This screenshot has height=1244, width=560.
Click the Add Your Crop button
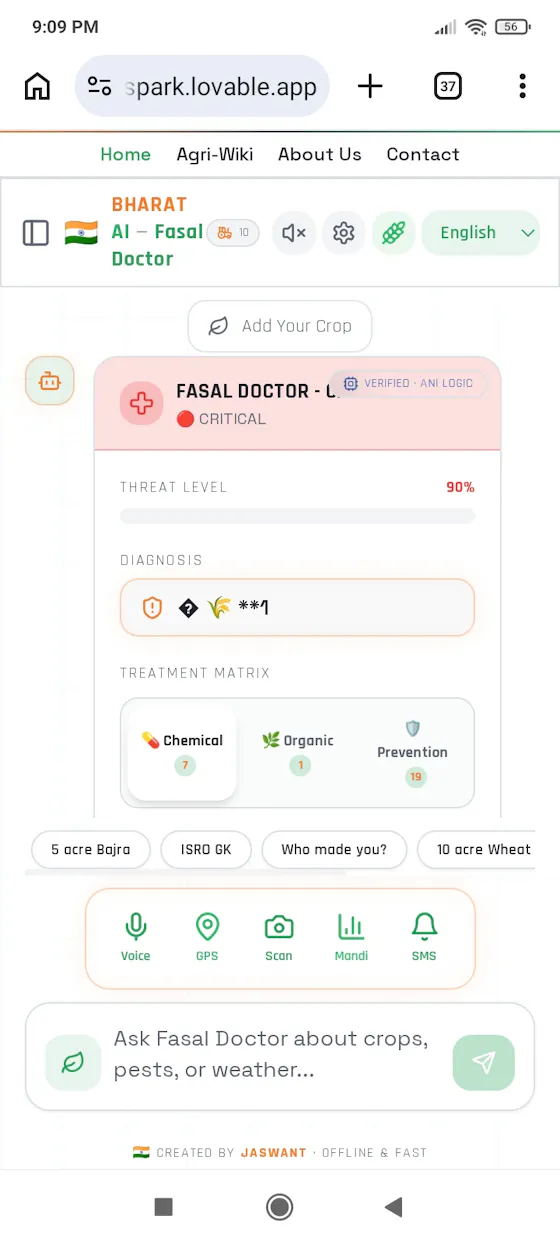click(280, 326)
